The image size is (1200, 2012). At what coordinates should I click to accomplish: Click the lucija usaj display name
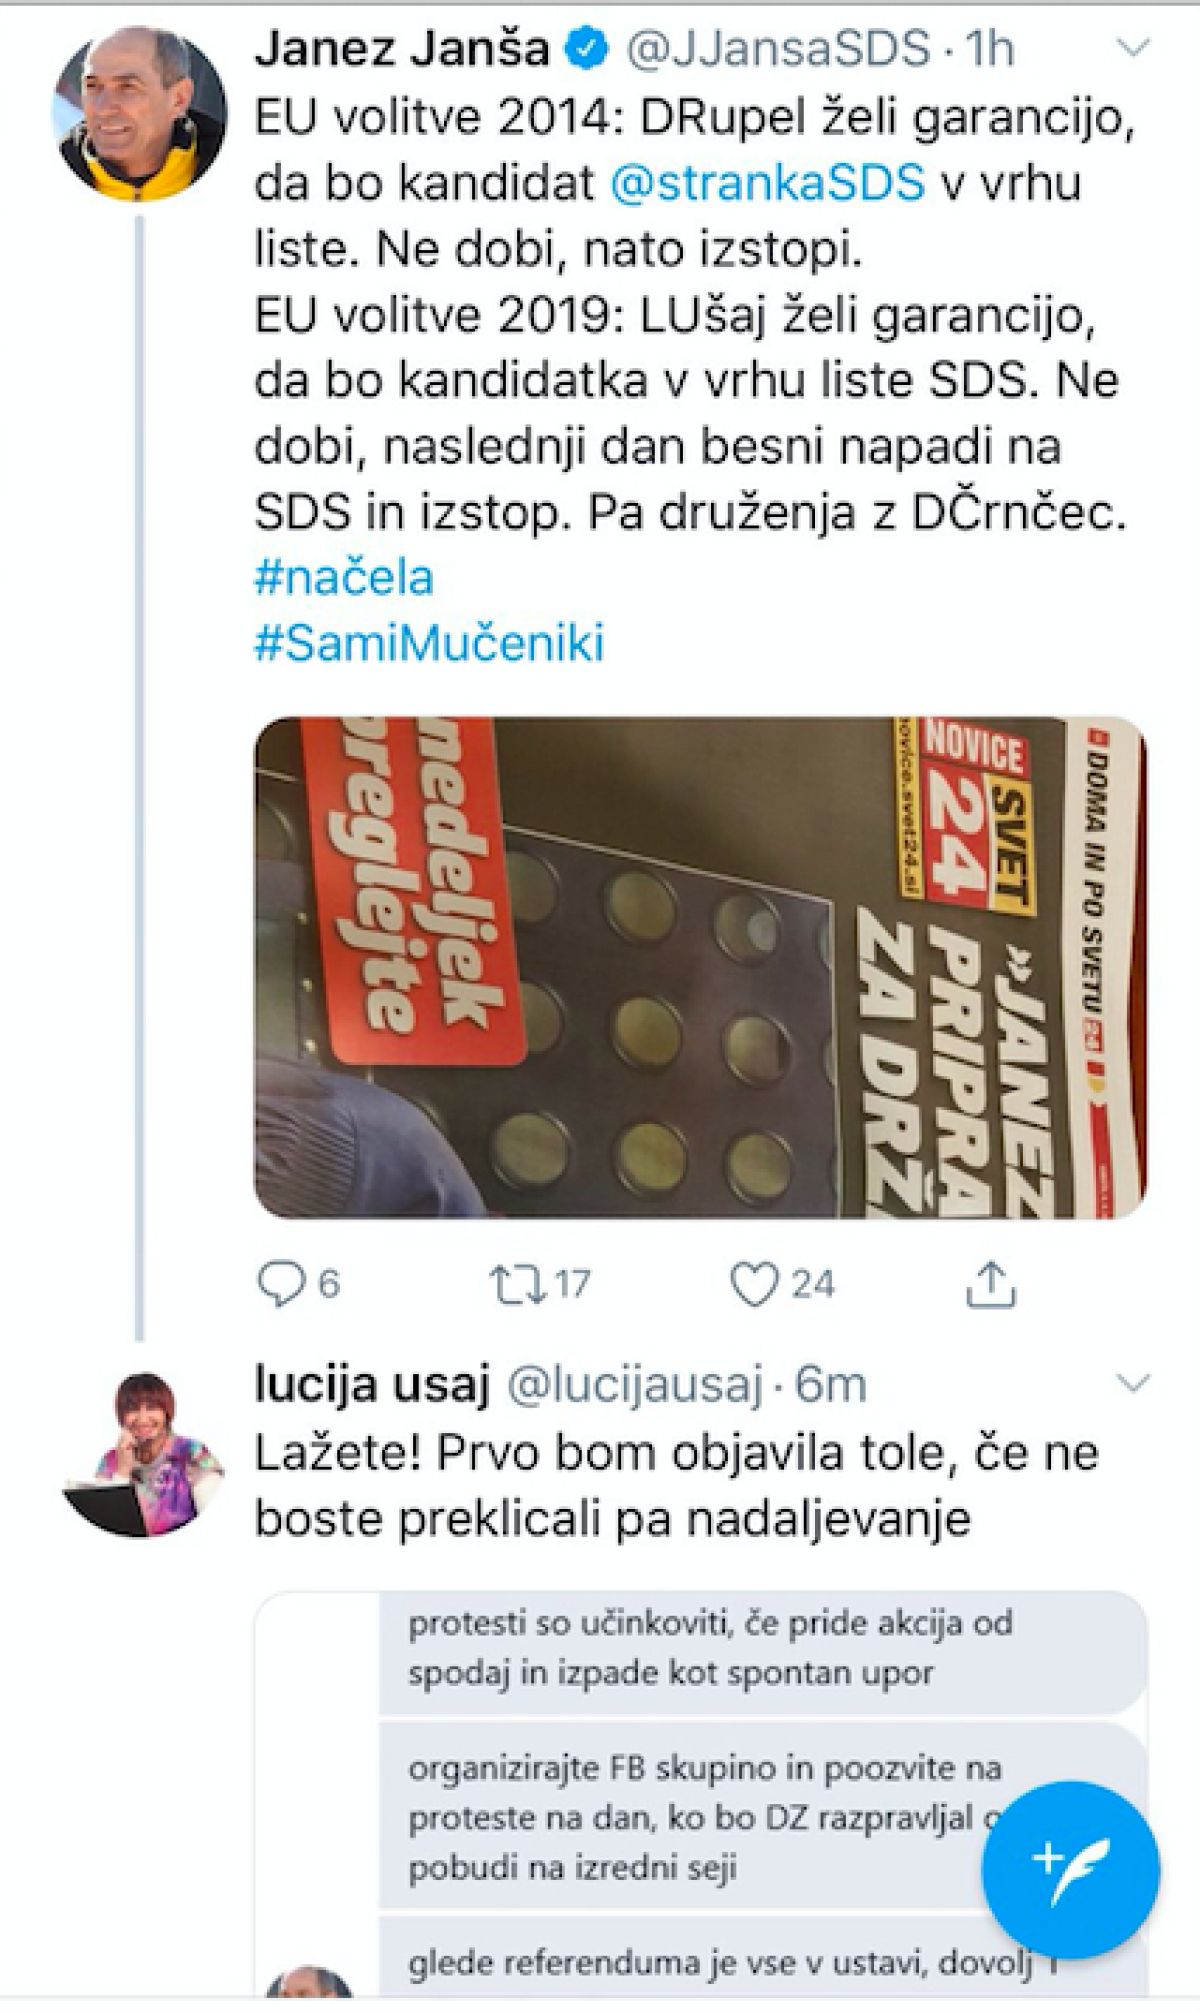coord(372,1386)
